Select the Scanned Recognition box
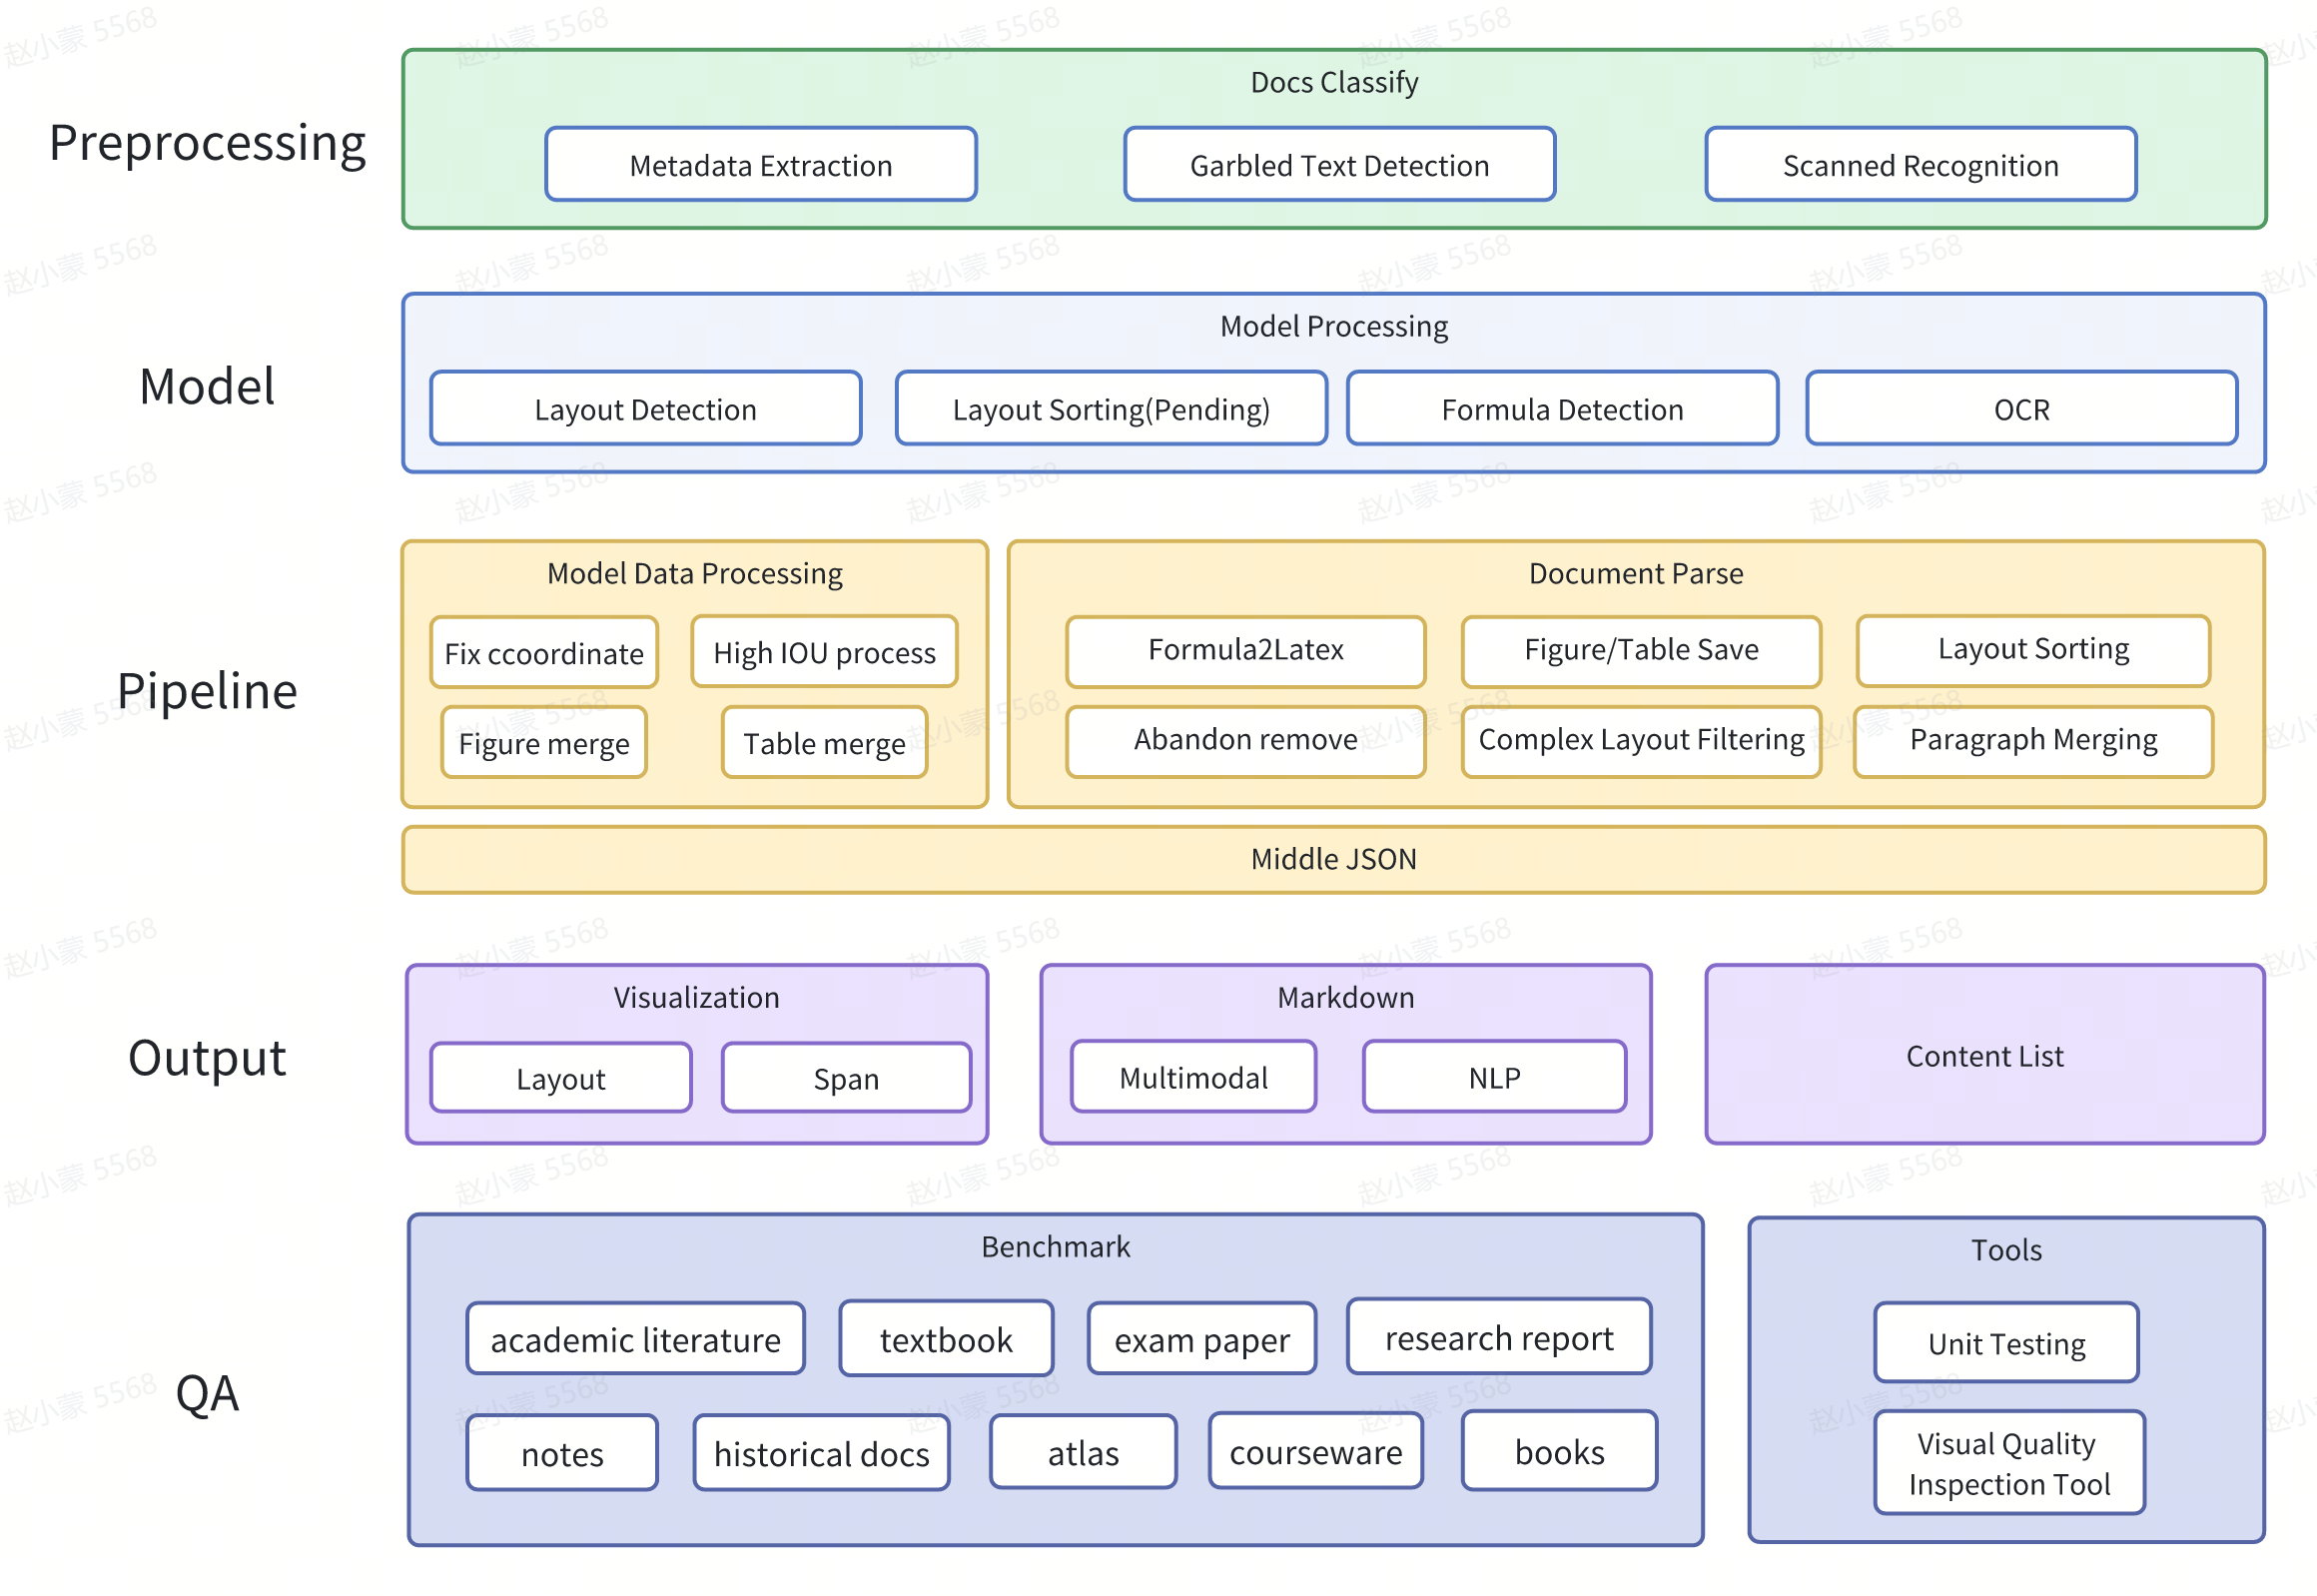Screen dimensions: 2317x1596 pos(1920,165)
